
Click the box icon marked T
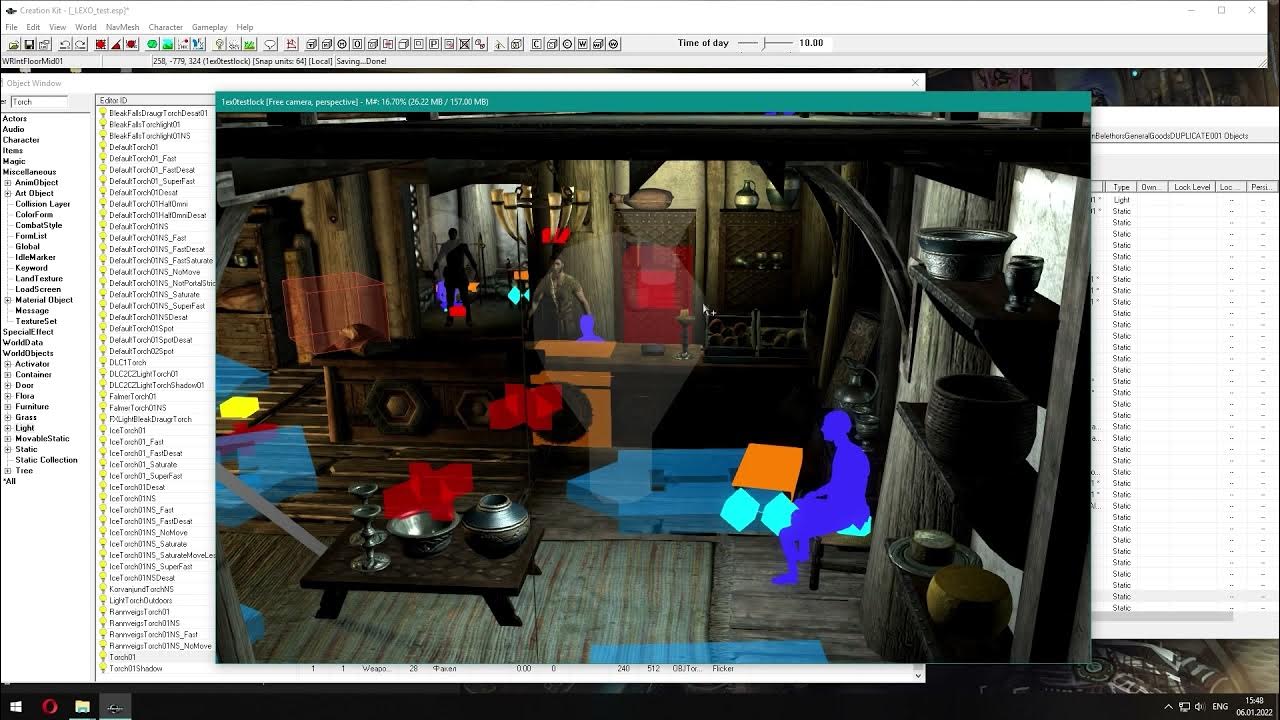pyautogui.click(x=311, y=44)
